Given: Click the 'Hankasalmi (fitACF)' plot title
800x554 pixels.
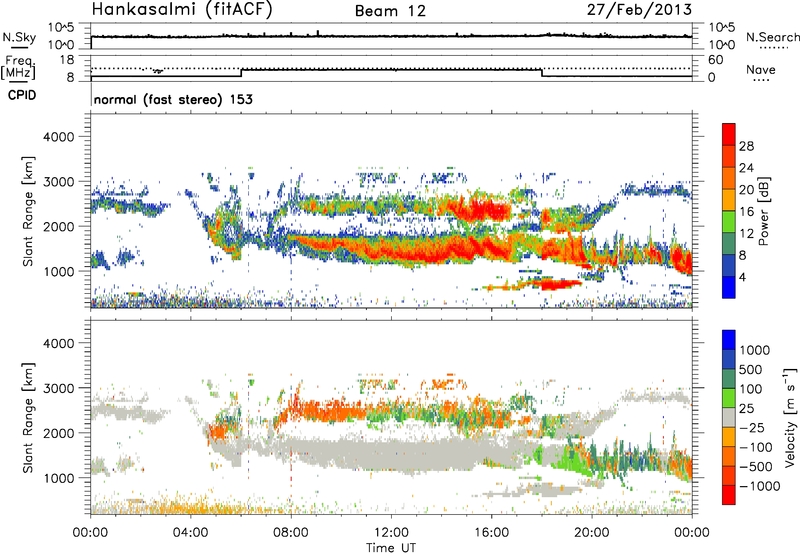Looking at the screenshot, I should (182, 9).
